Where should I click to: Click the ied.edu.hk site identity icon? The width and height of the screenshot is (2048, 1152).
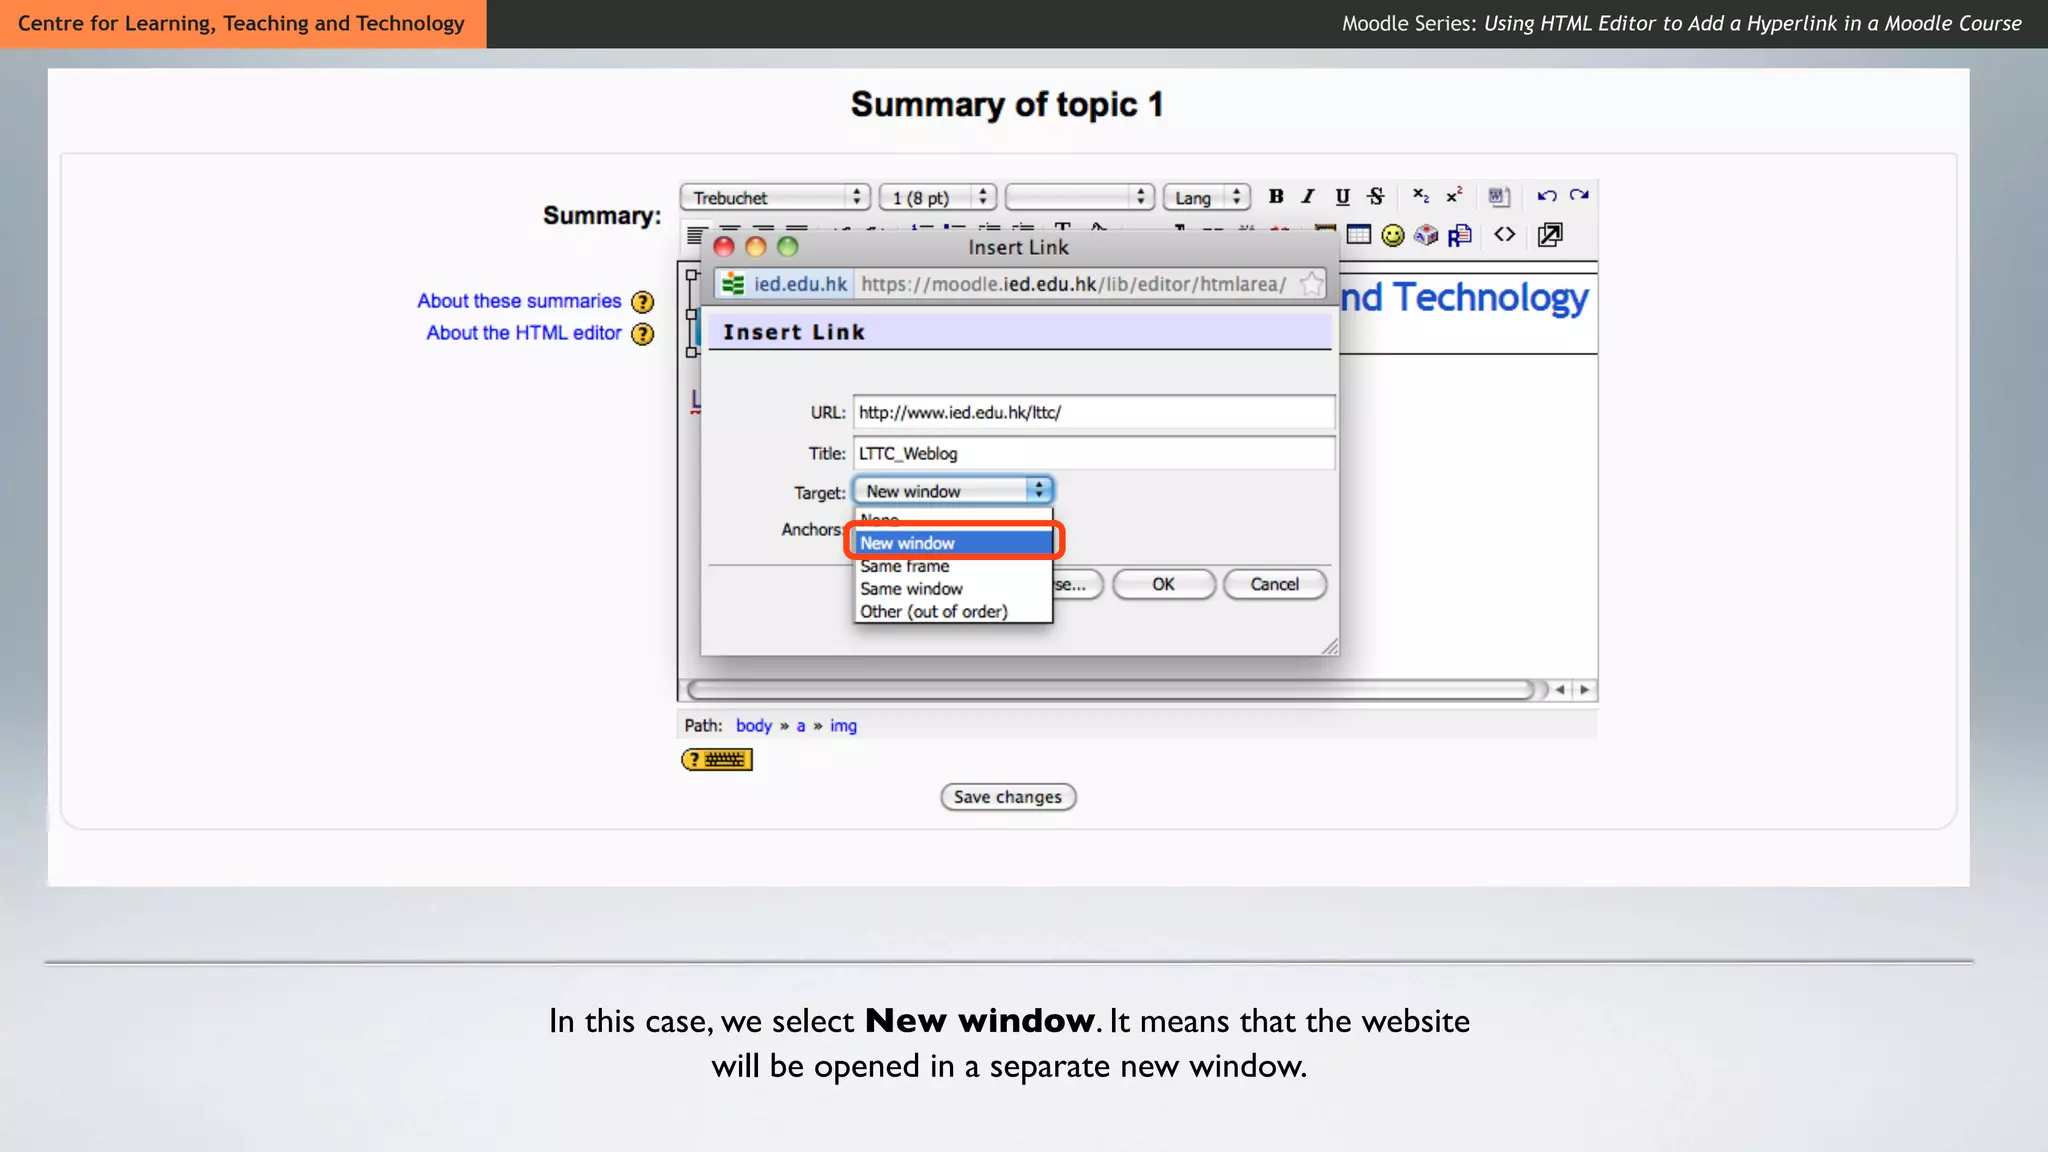point(733,284)
